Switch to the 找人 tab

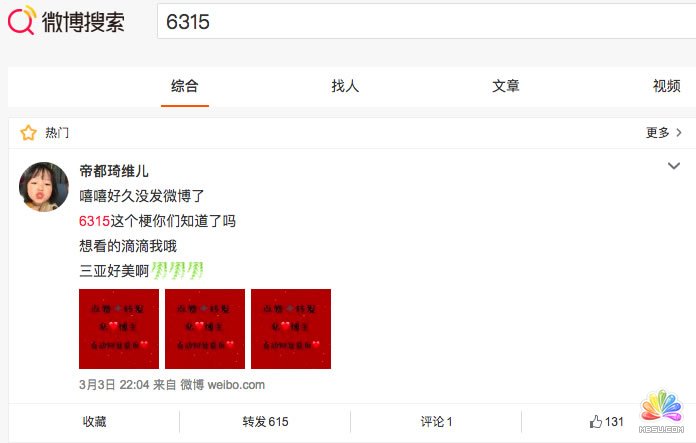[x=345, y=86]
